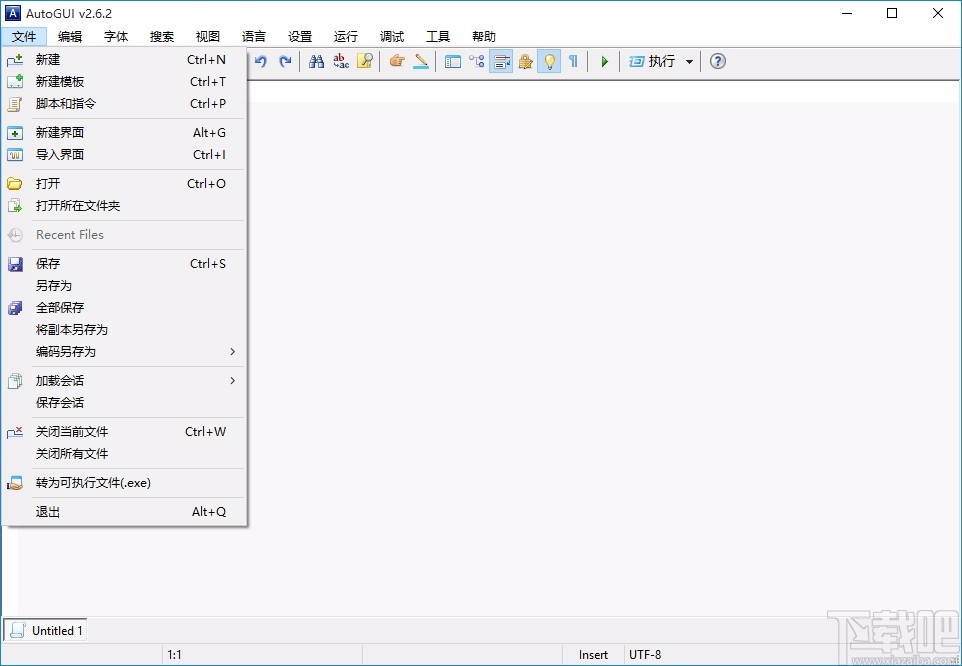Toggle the light bulb highlight icon
The width and height of the screenshot is (962, 666).
(x=549, y=61)
